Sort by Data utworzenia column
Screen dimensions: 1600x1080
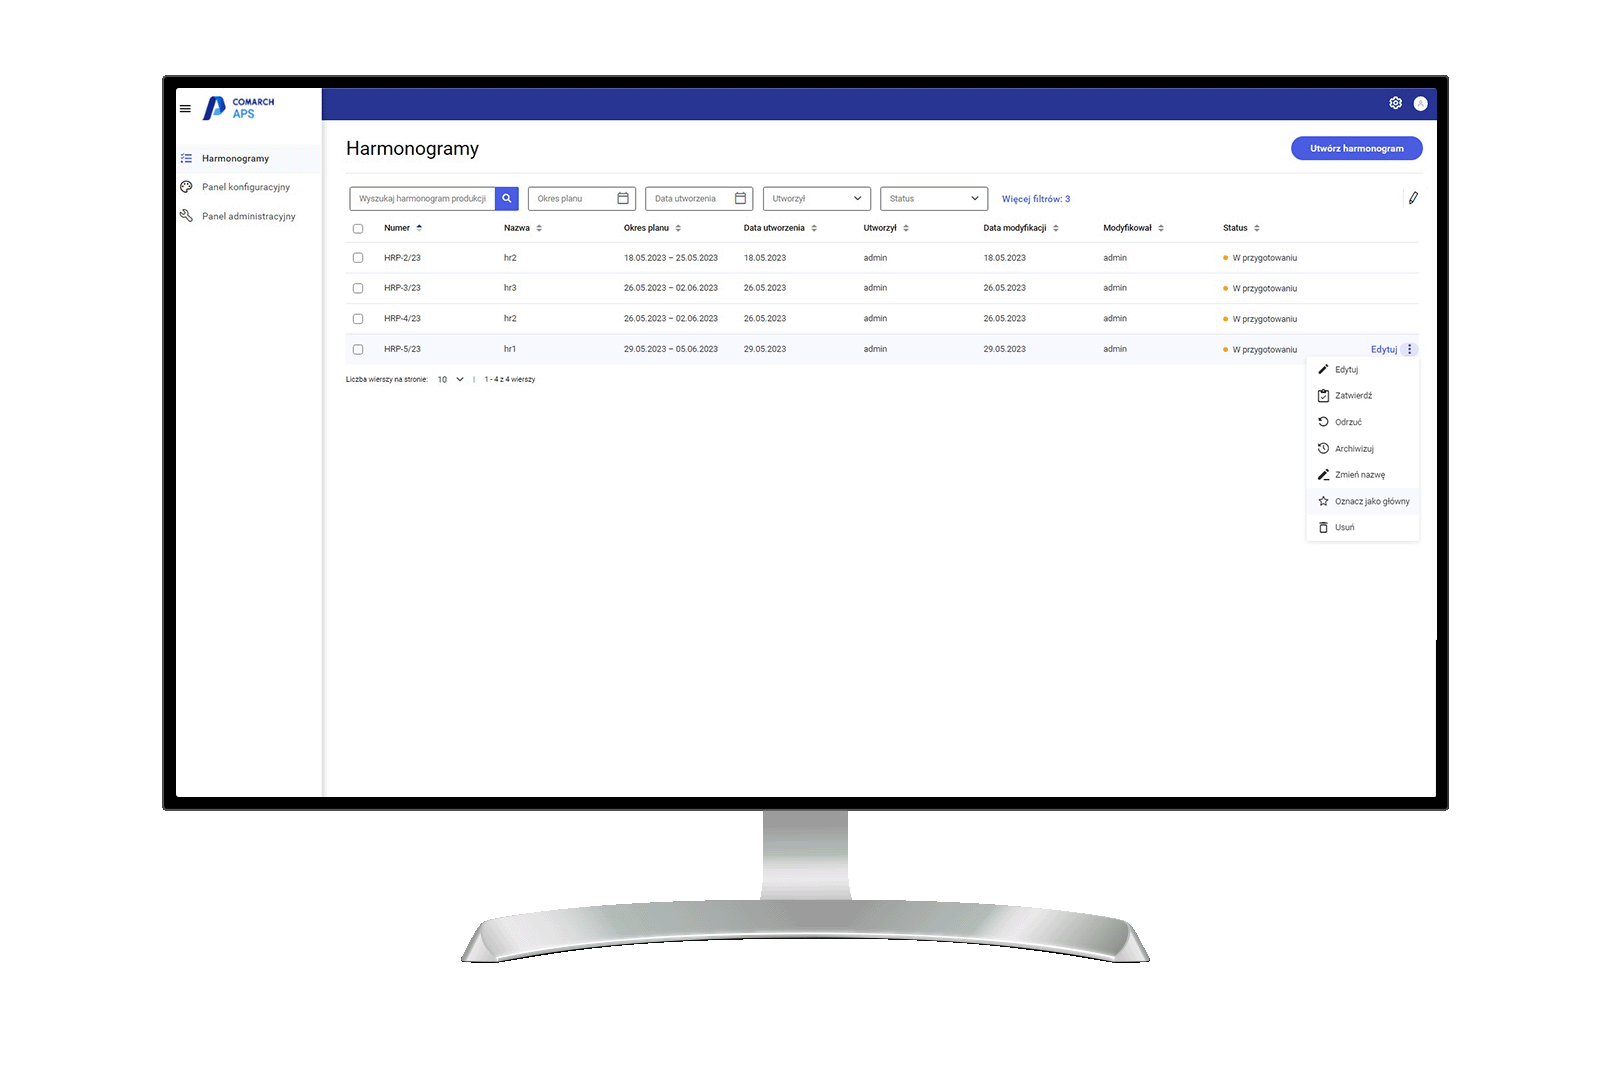point(814,228)
